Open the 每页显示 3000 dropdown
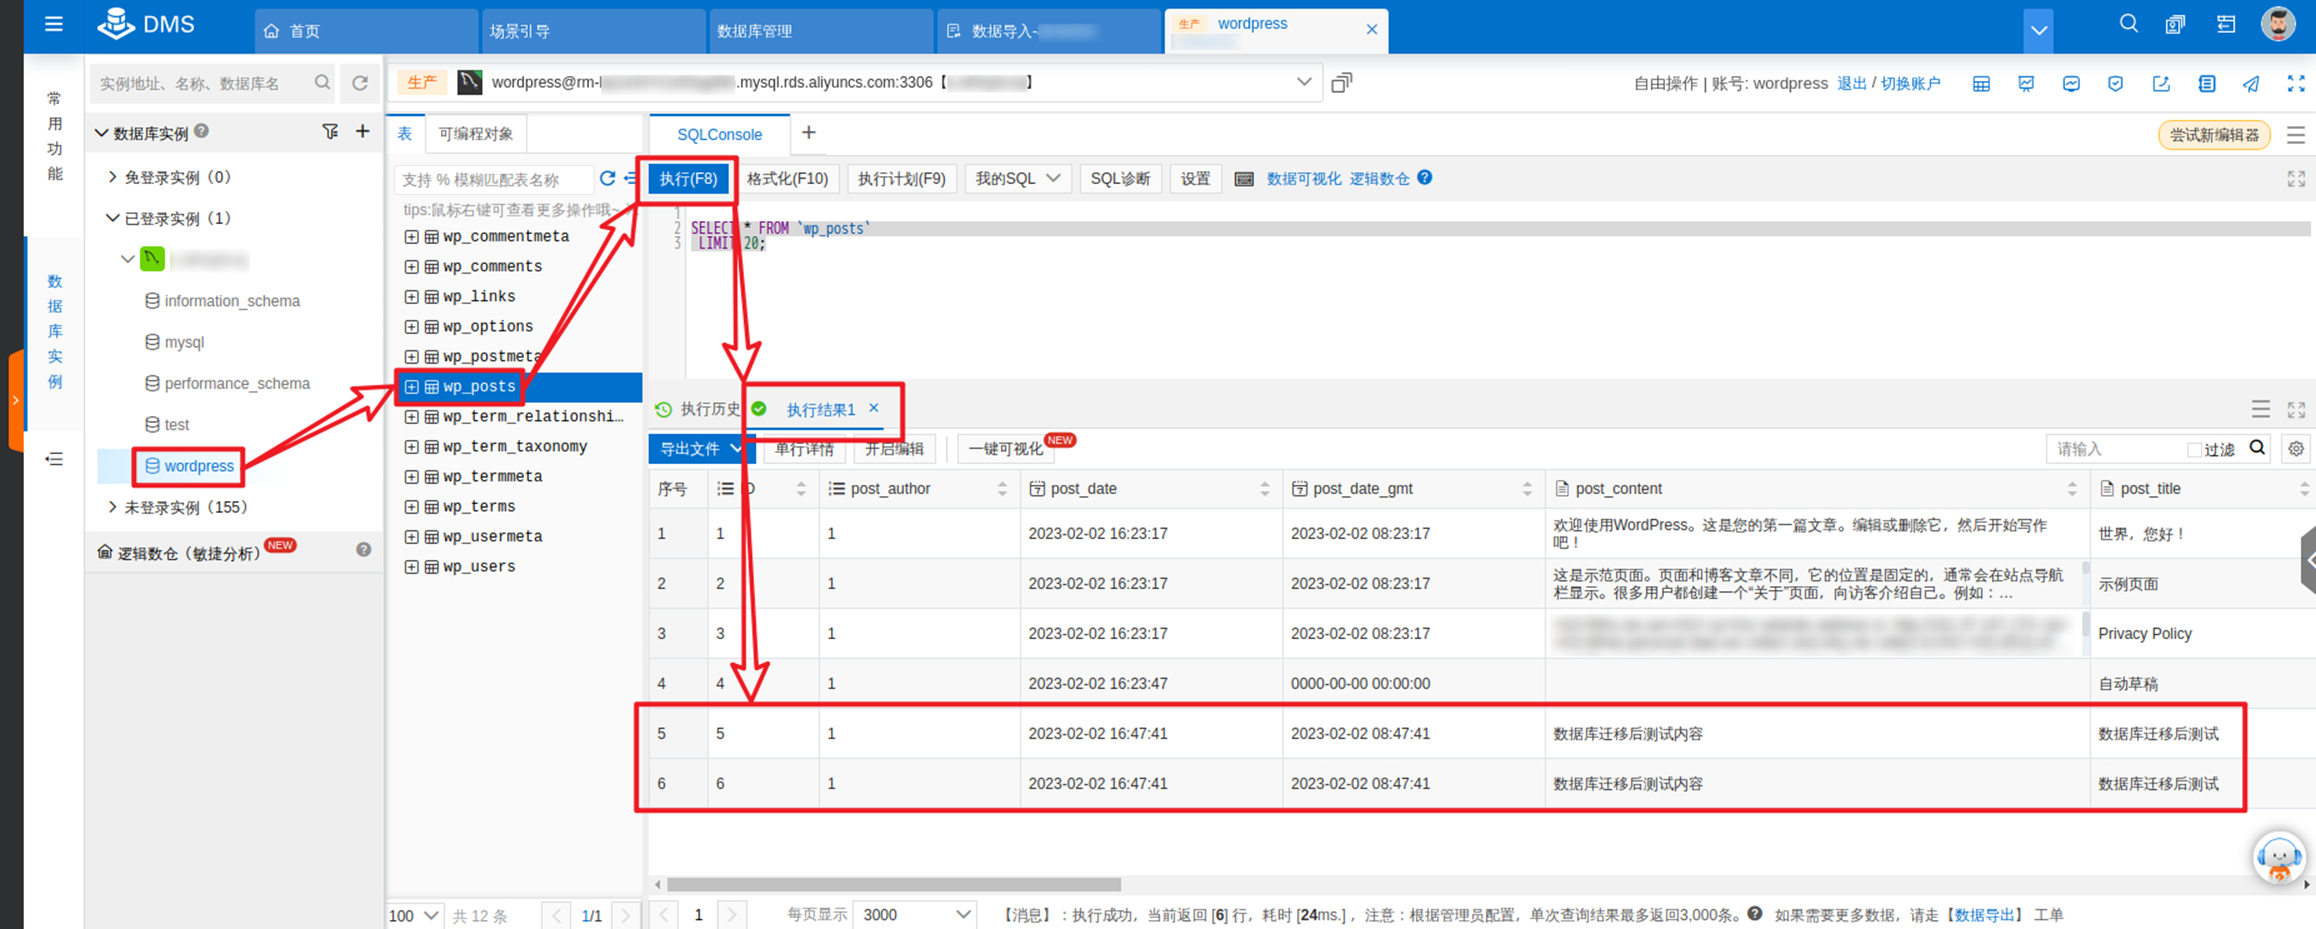Screen dimensions: 2316x929 point(915,914)
